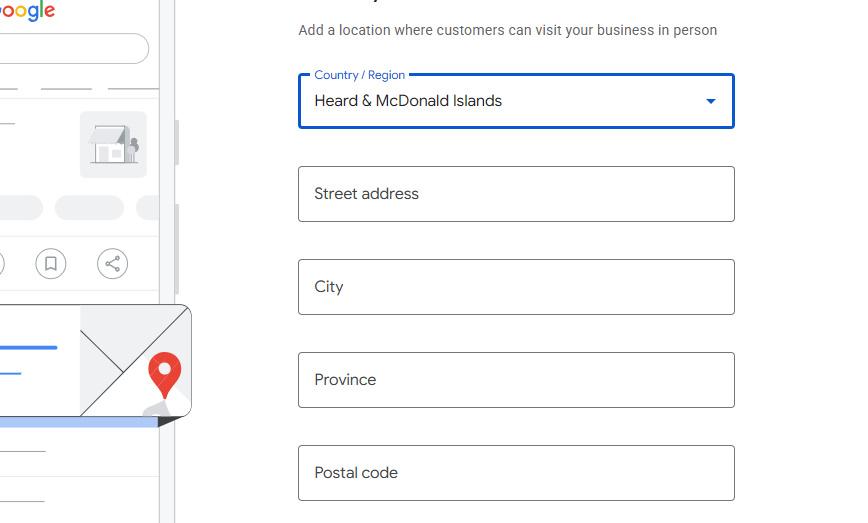
Task: Click the bookmark save icon
Action: click(x=51, y=263)
